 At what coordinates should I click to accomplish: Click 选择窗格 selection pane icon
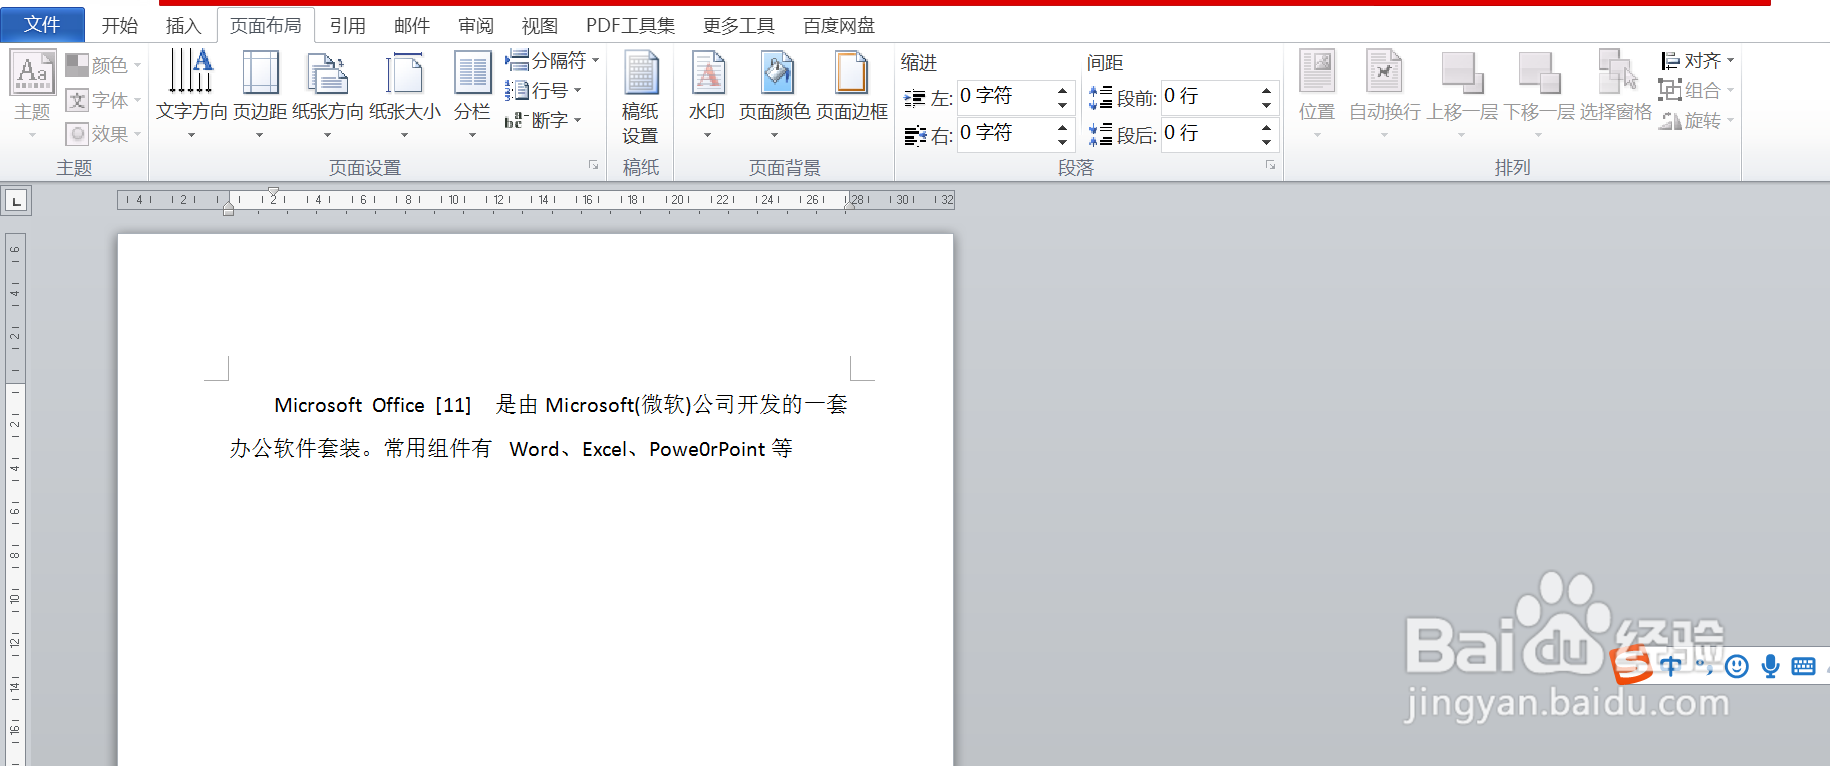point(1616,72)
